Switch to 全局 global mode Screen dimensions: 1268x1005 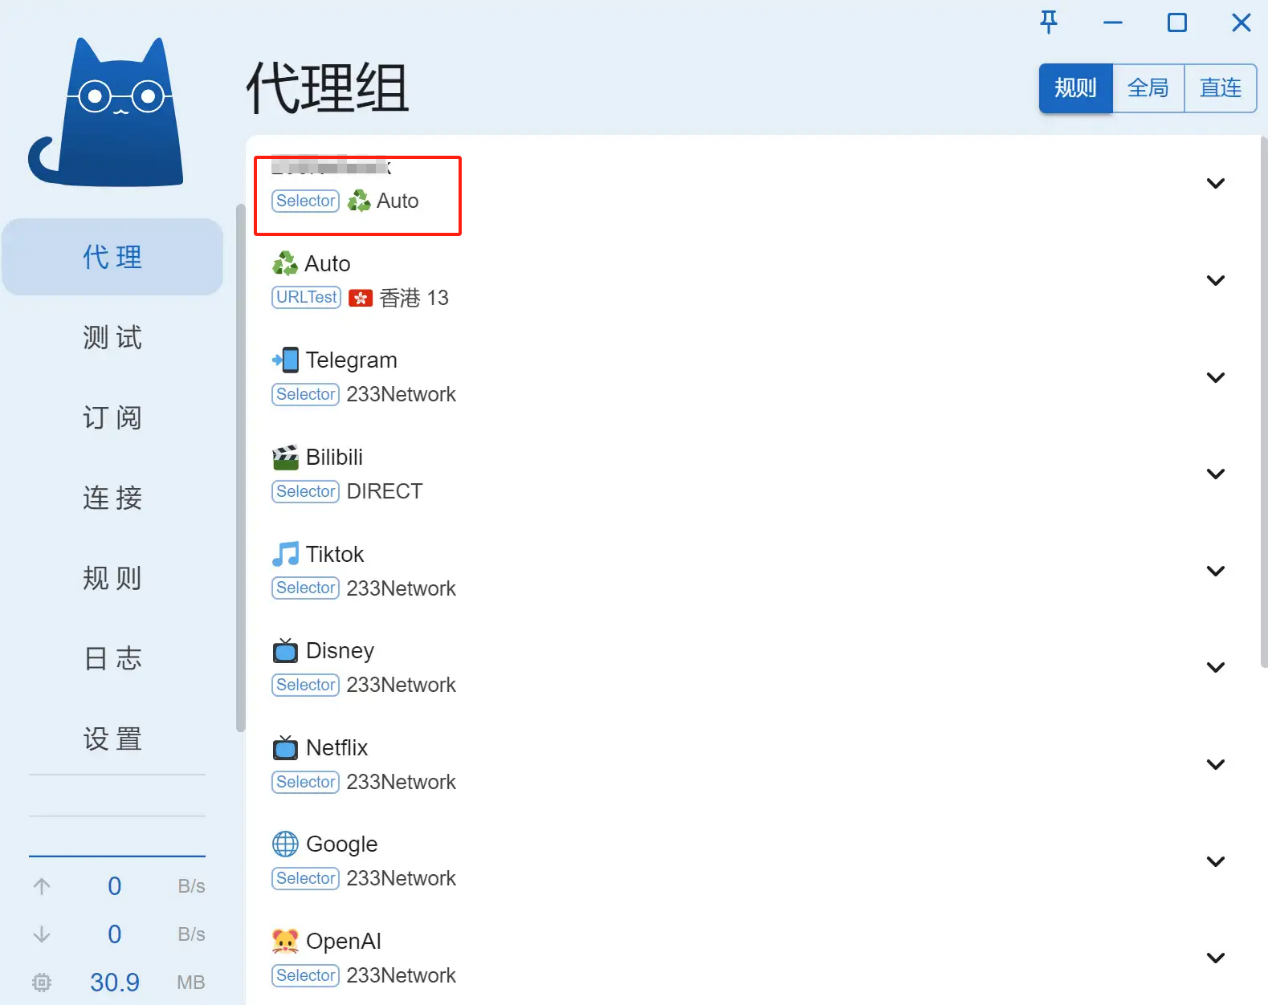[1148, 88]
